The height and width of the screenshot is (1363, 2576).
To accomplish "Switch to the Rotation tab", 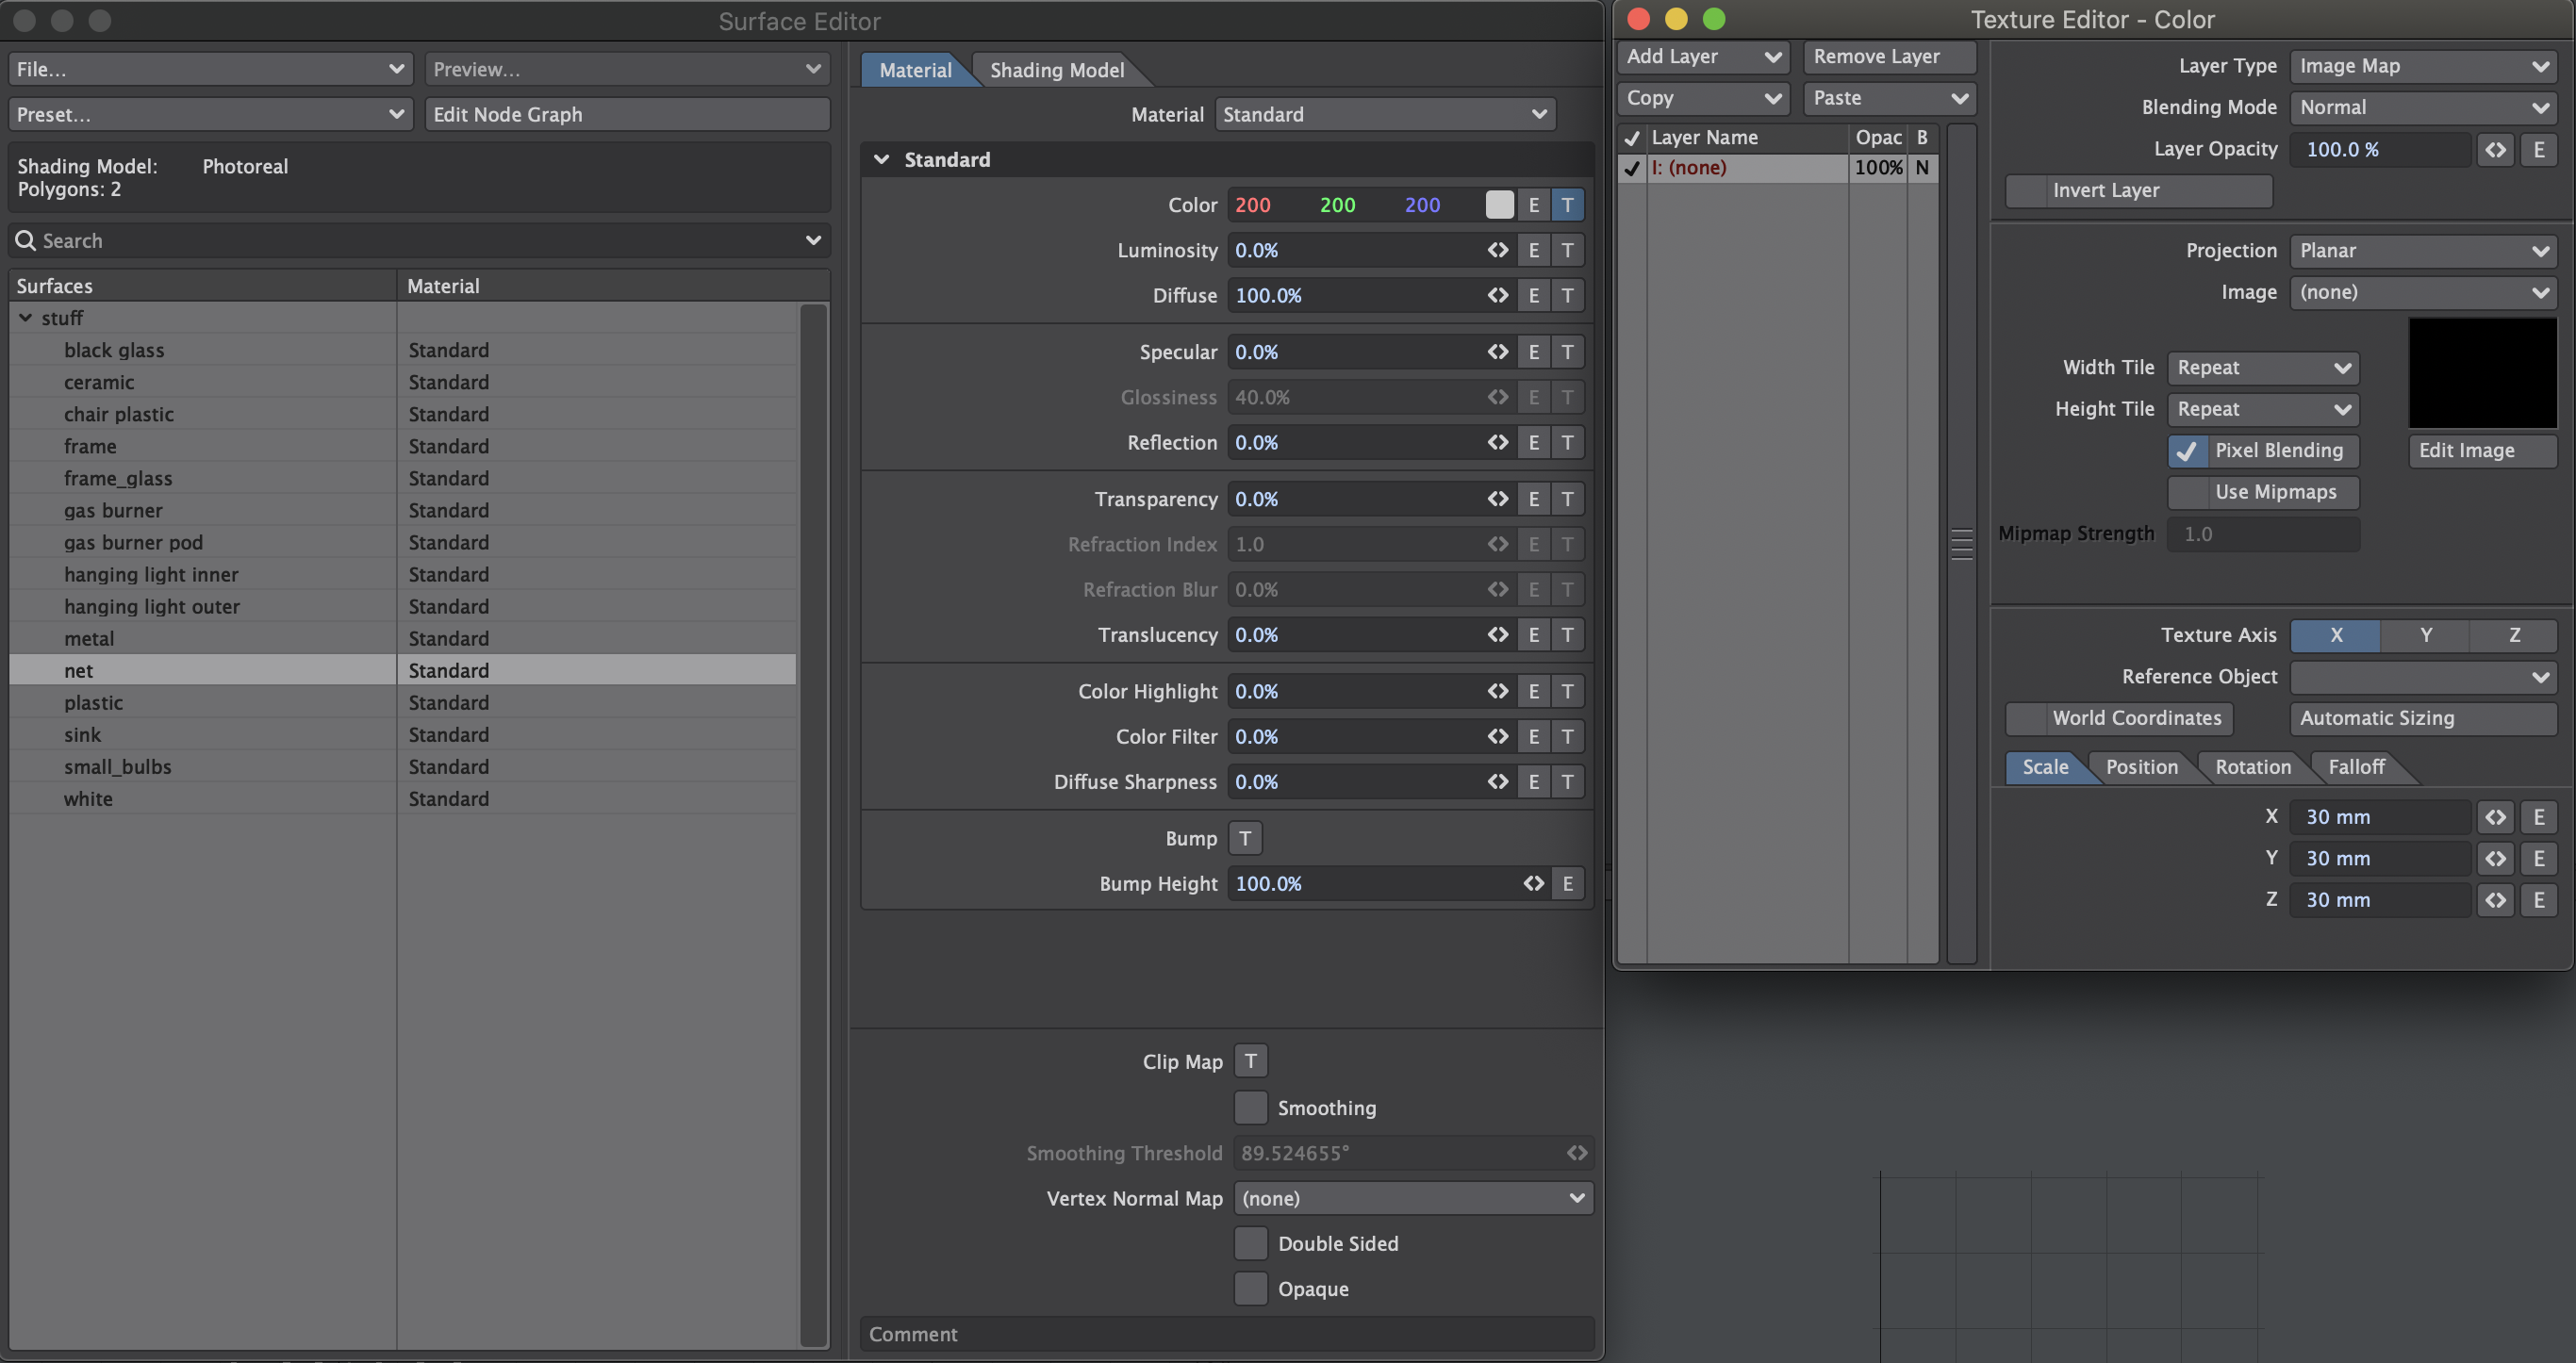I will (x=2252, y=767).
